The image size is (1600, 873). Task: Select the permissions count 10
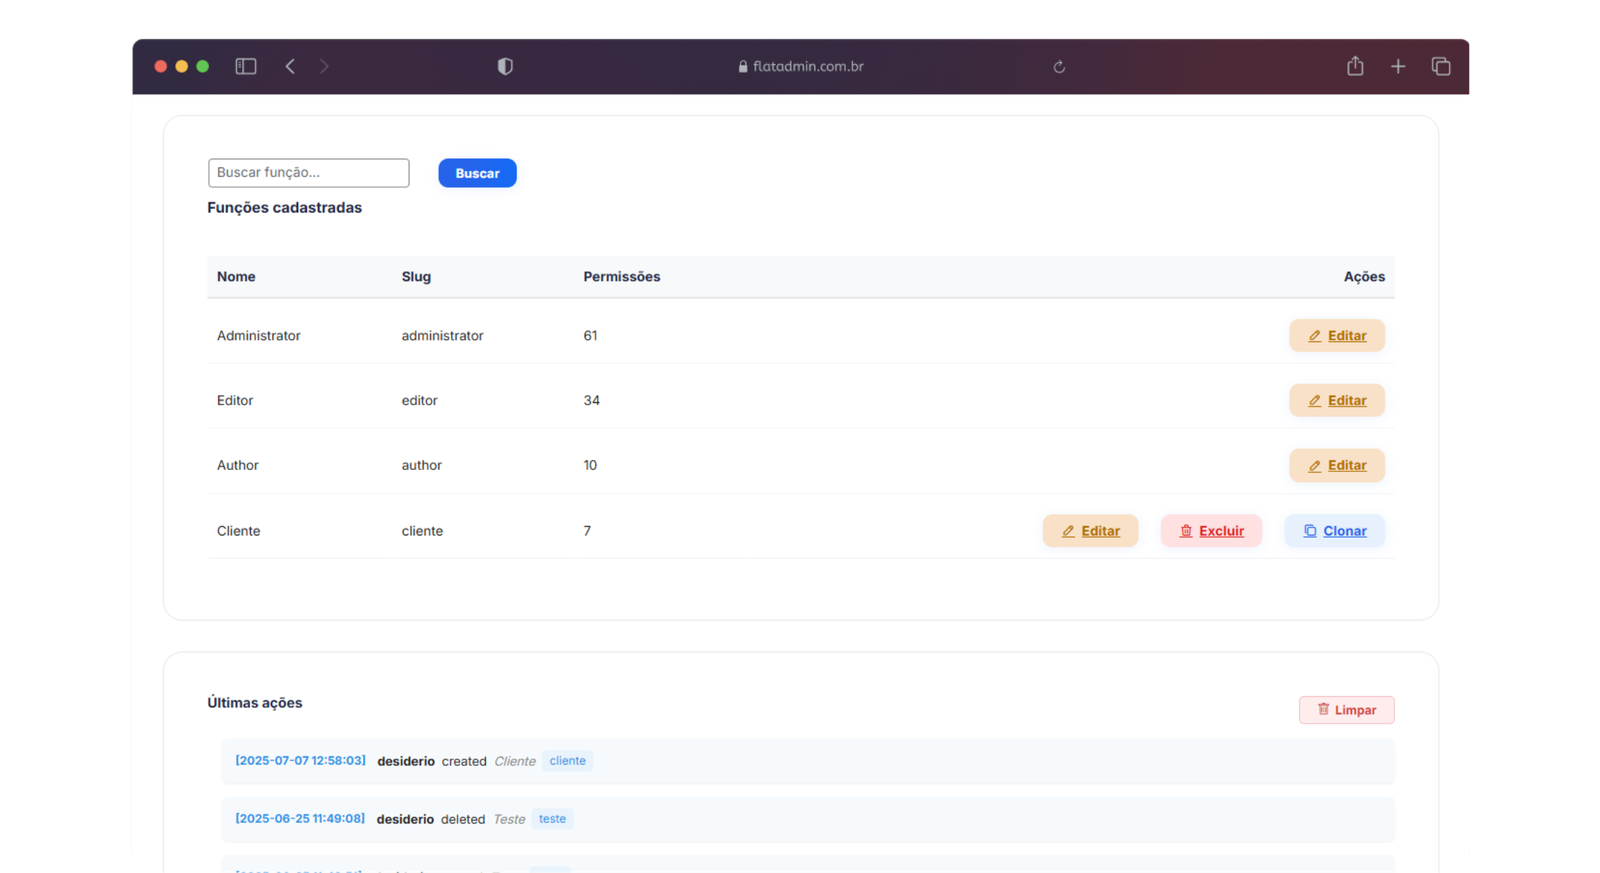[590, 465]
